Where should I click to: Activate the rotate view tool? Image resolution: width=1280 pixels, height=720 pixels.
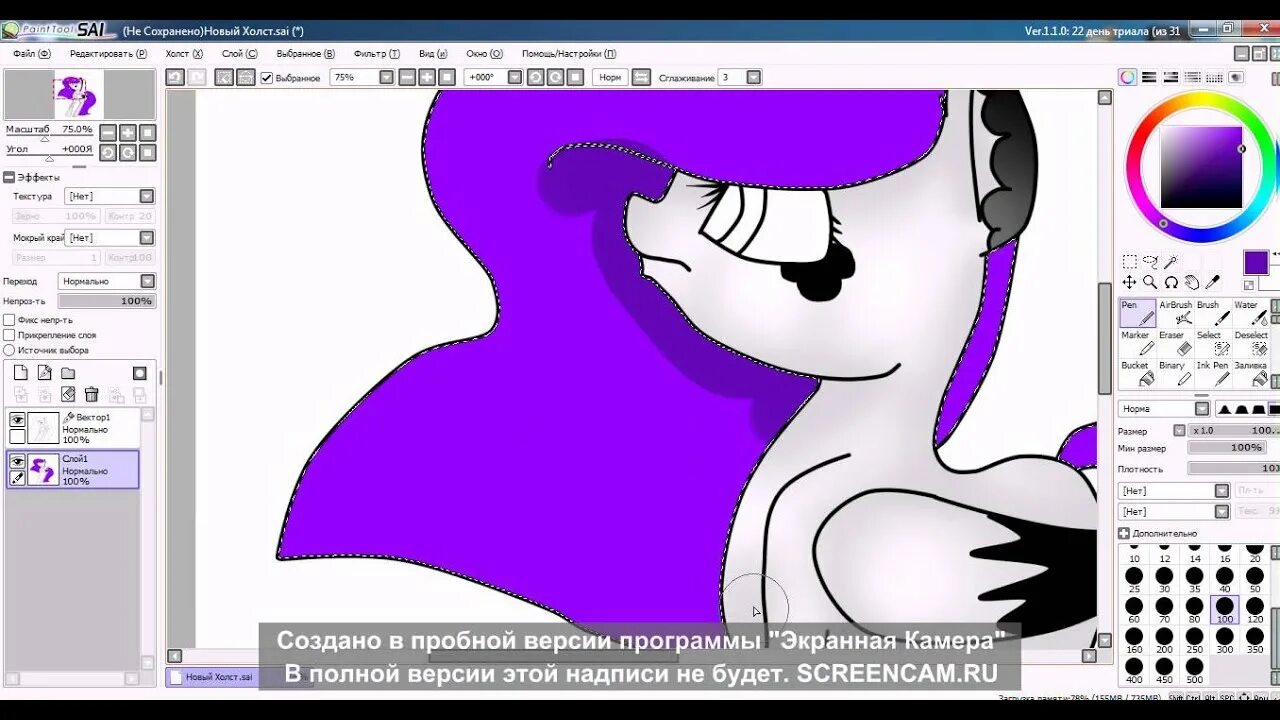1171,283
